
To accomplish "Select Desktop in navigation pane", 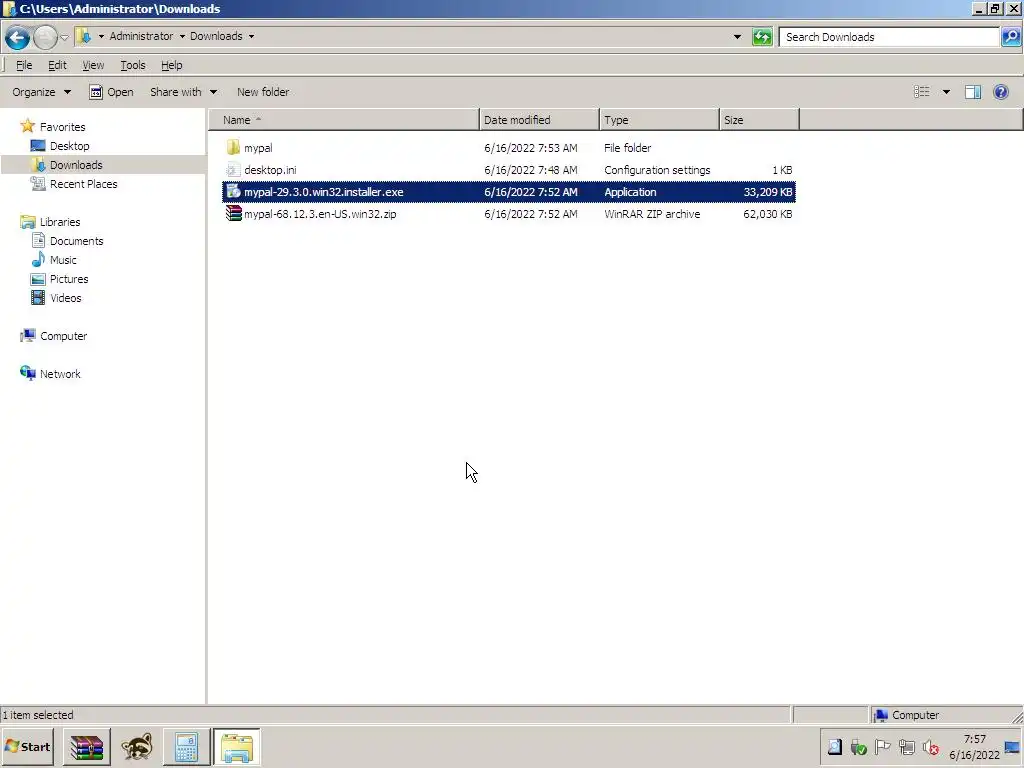I will pos(60,146).
